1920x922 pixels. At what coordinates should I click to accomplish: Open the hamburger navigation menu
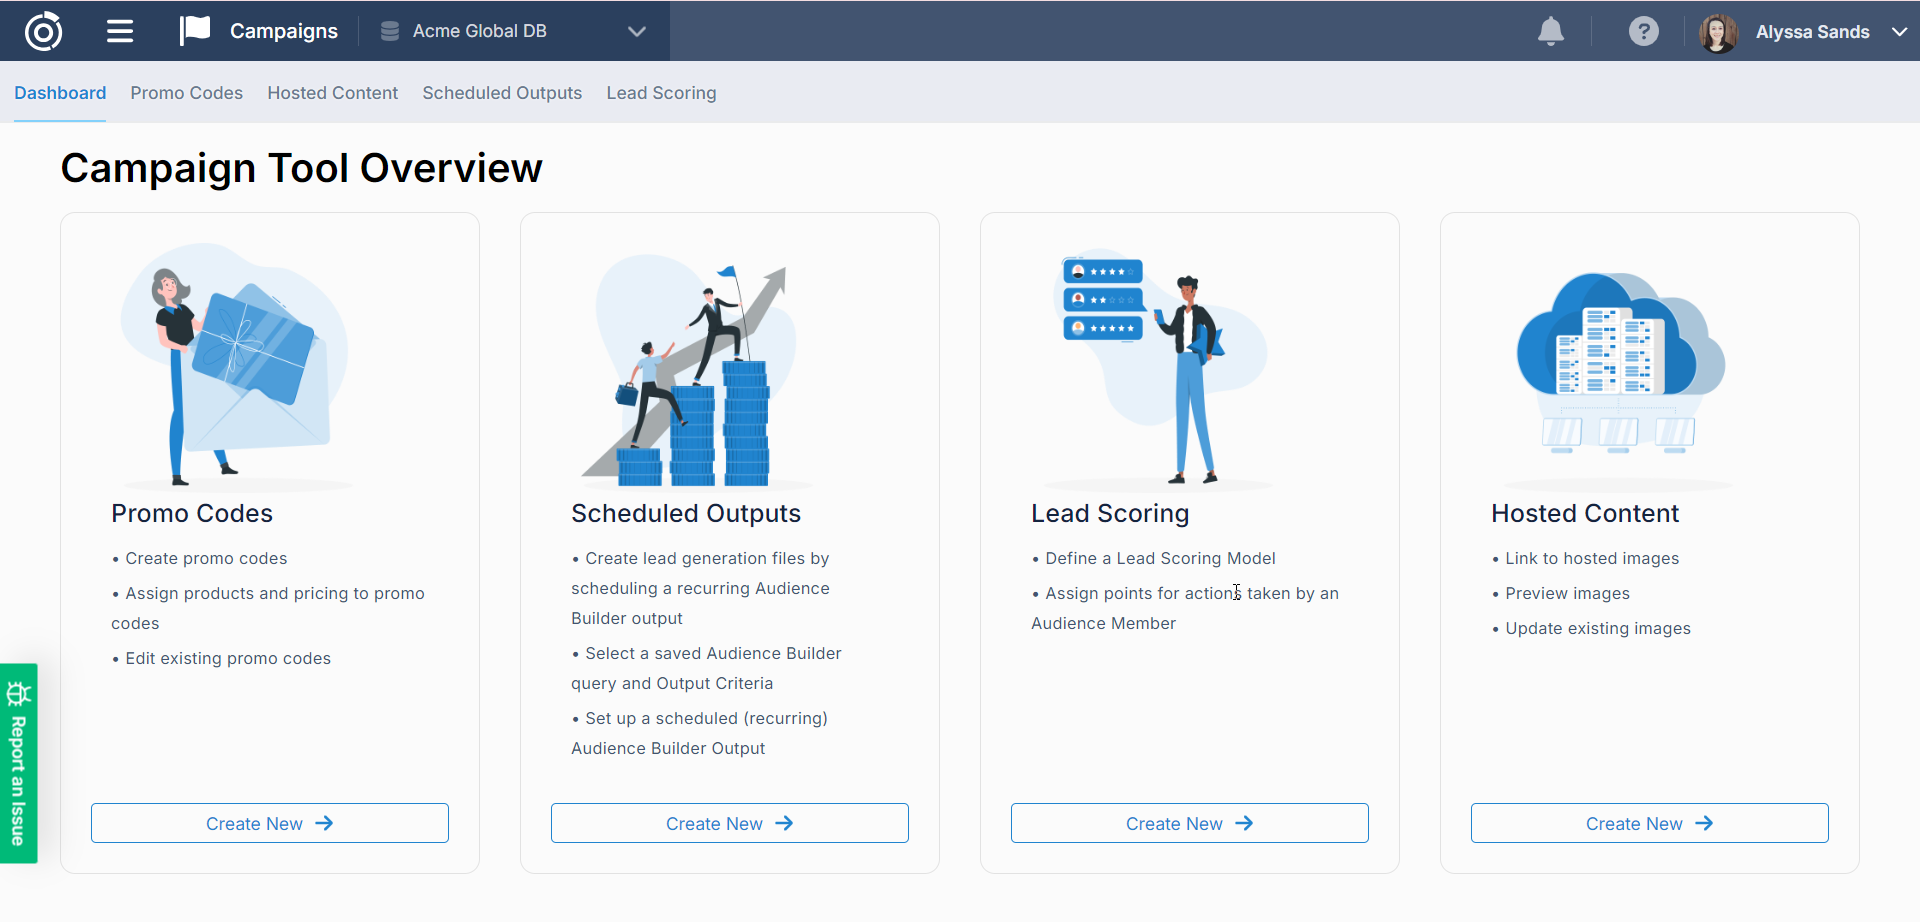coord(119,31)
